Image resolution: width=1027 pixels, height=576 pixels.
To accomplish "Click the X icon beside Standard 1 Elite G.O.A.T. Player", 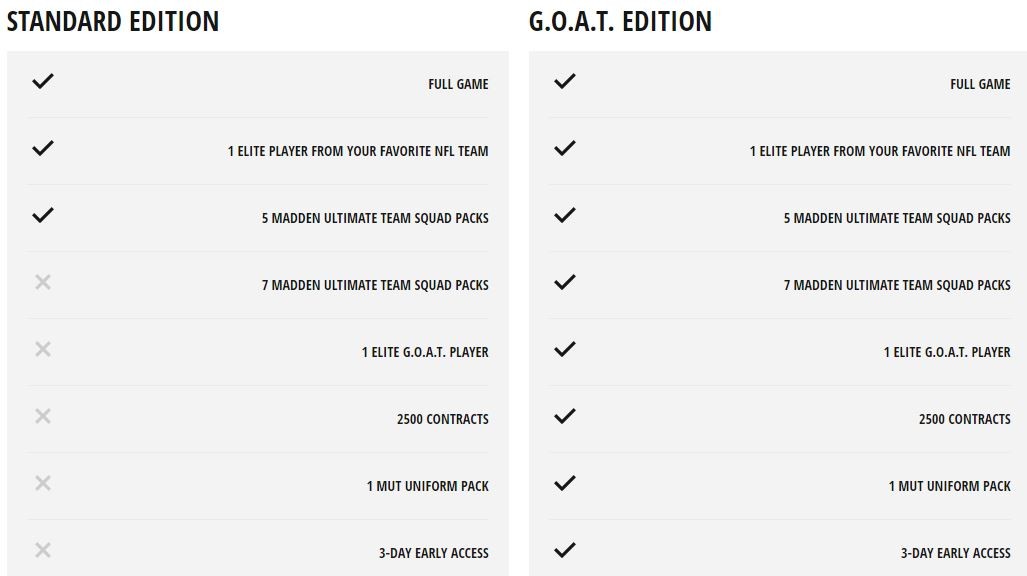I will [x=43, y=349].
